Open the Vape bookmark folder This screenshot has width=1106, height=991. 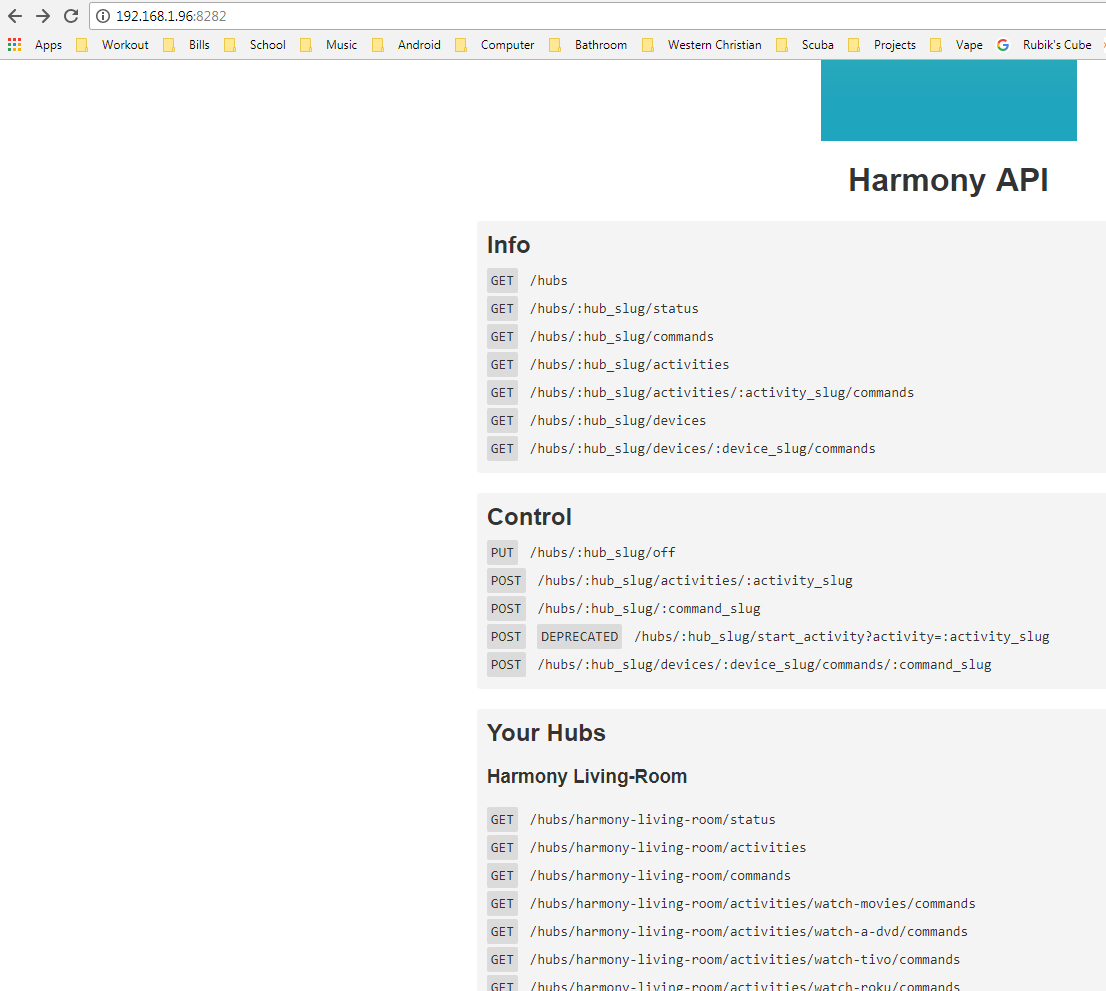coord(957,44)
